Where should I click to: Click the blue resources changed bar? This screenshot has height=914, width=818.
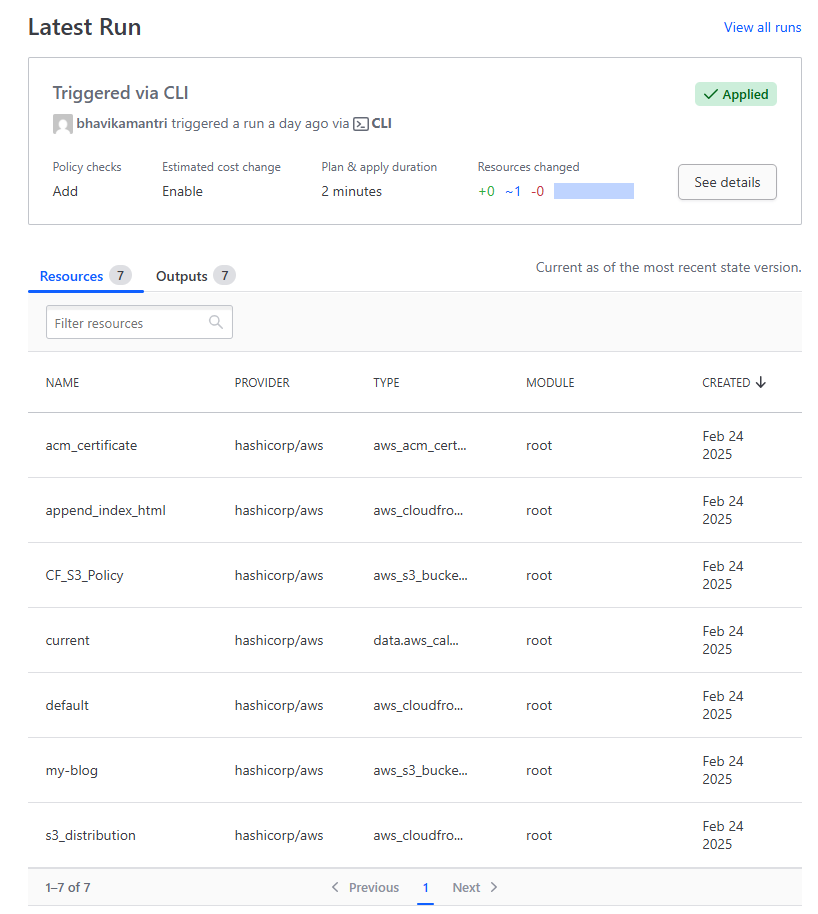tap(593, 191)
